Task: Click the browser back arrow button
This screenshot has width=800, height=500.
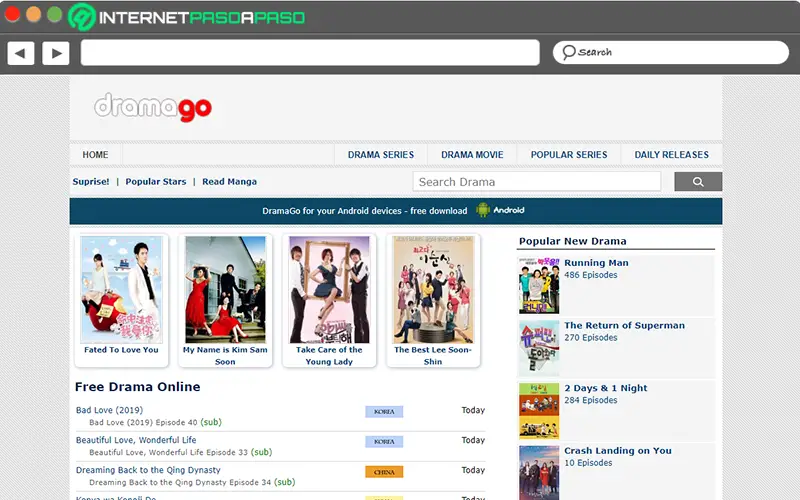Action: [20, 53]
